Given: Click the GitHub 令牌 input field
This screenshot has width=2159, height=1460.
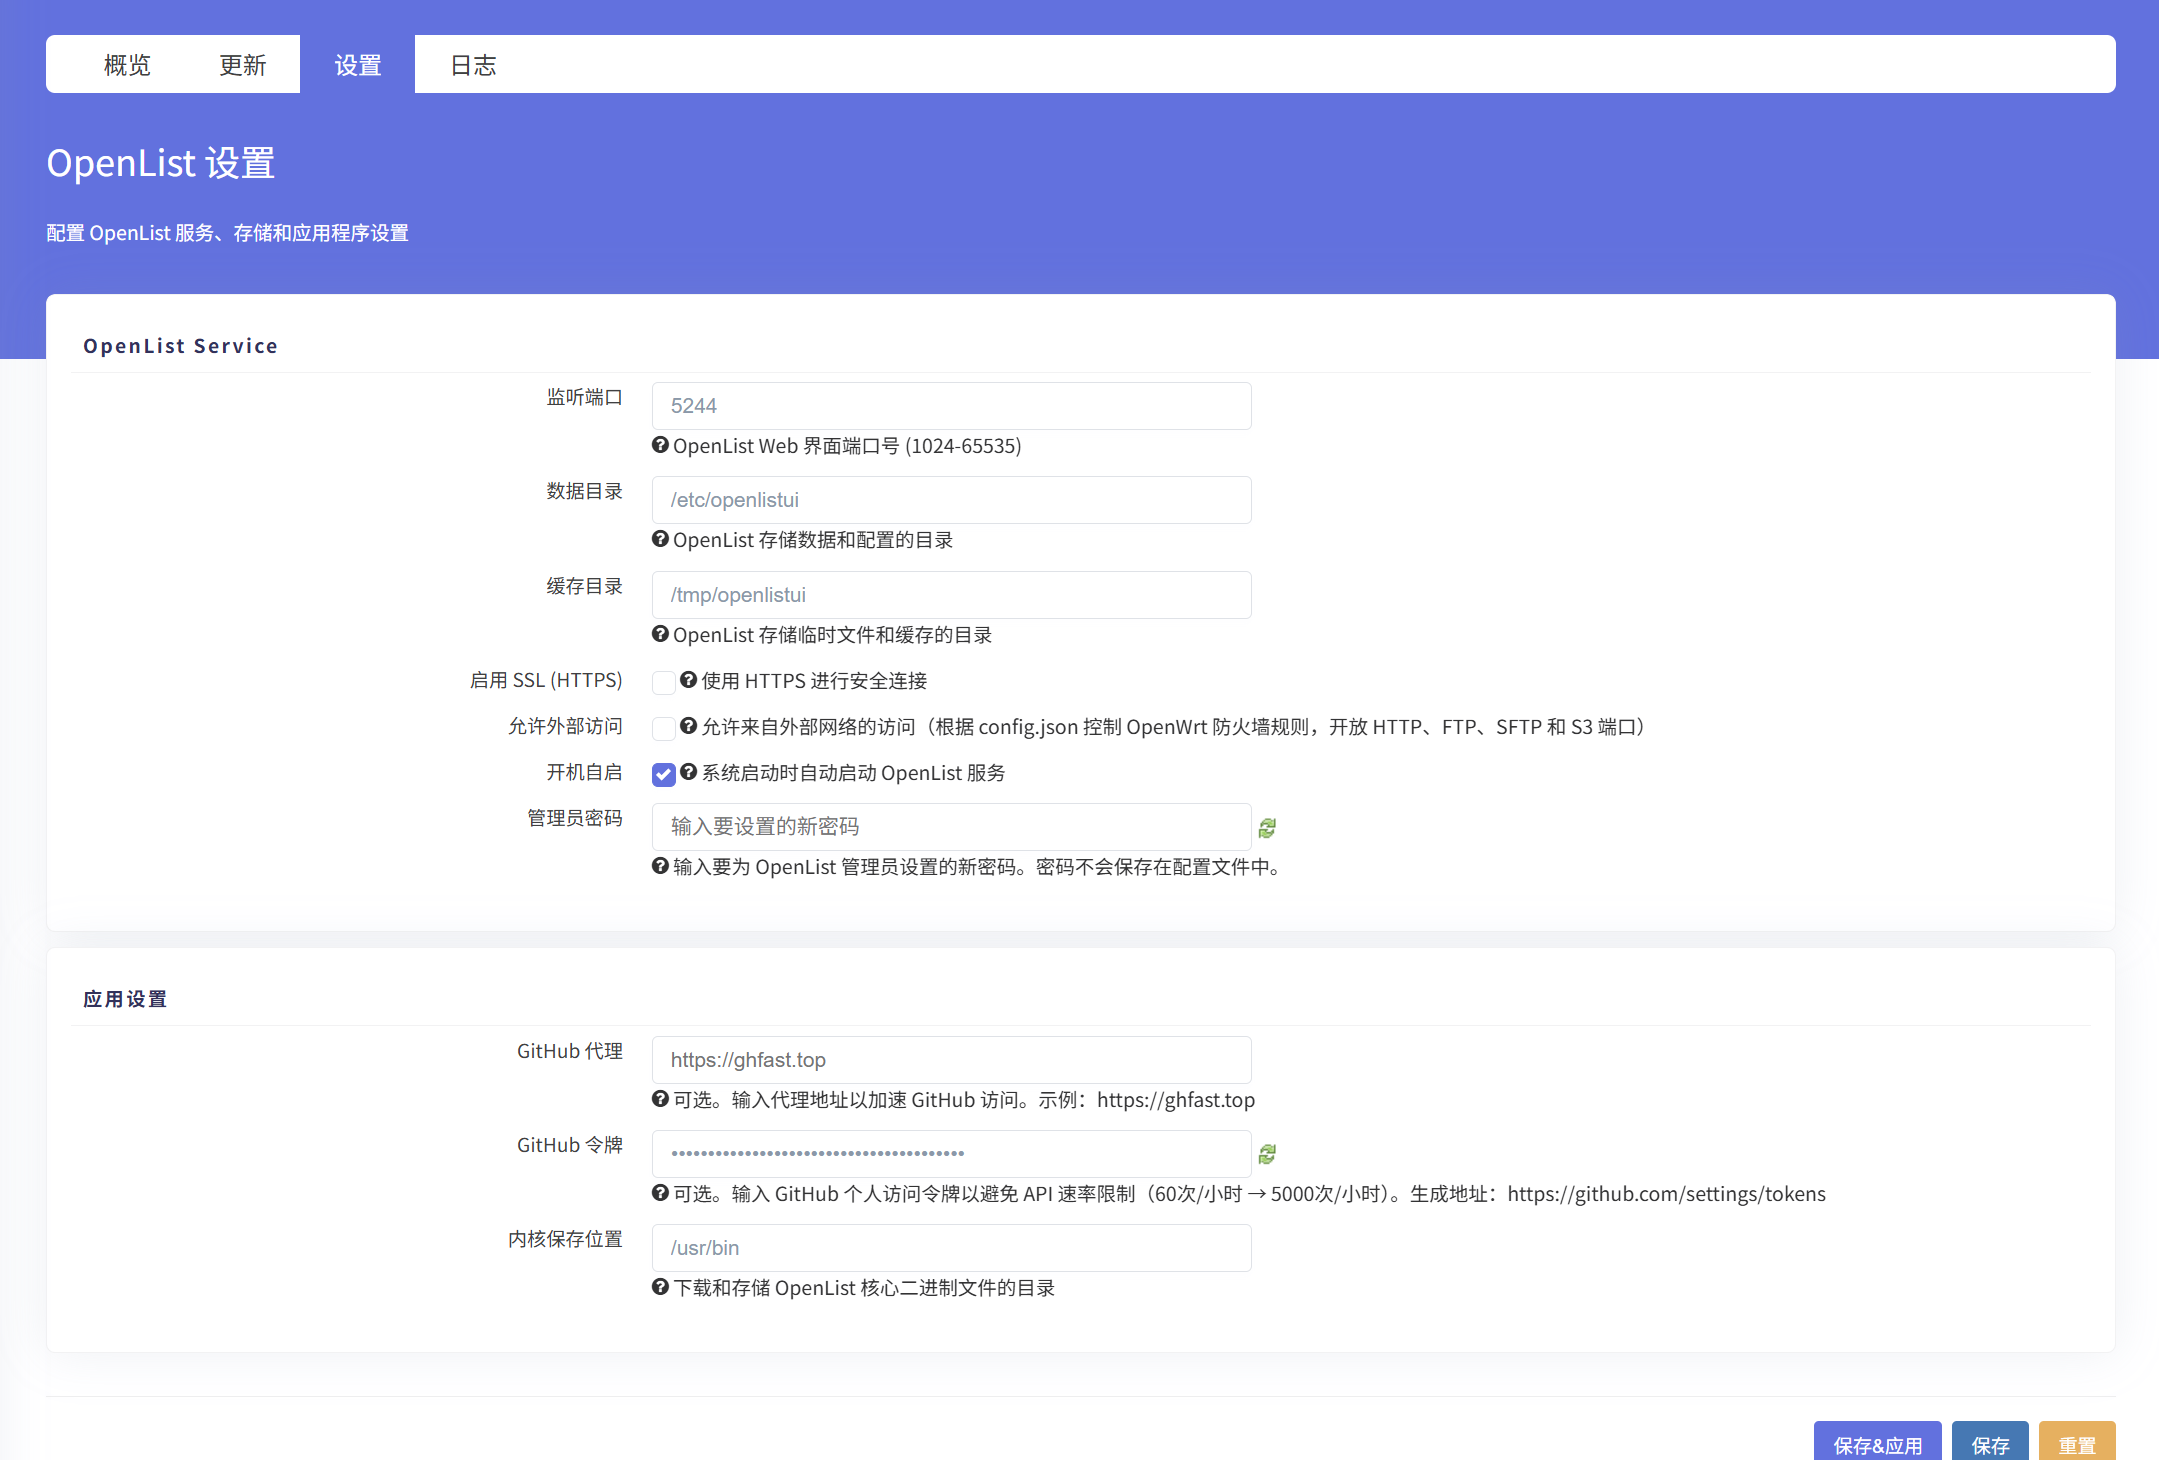Looking at the screenshot, I should pyautogui.click(x=951, y=1154).
